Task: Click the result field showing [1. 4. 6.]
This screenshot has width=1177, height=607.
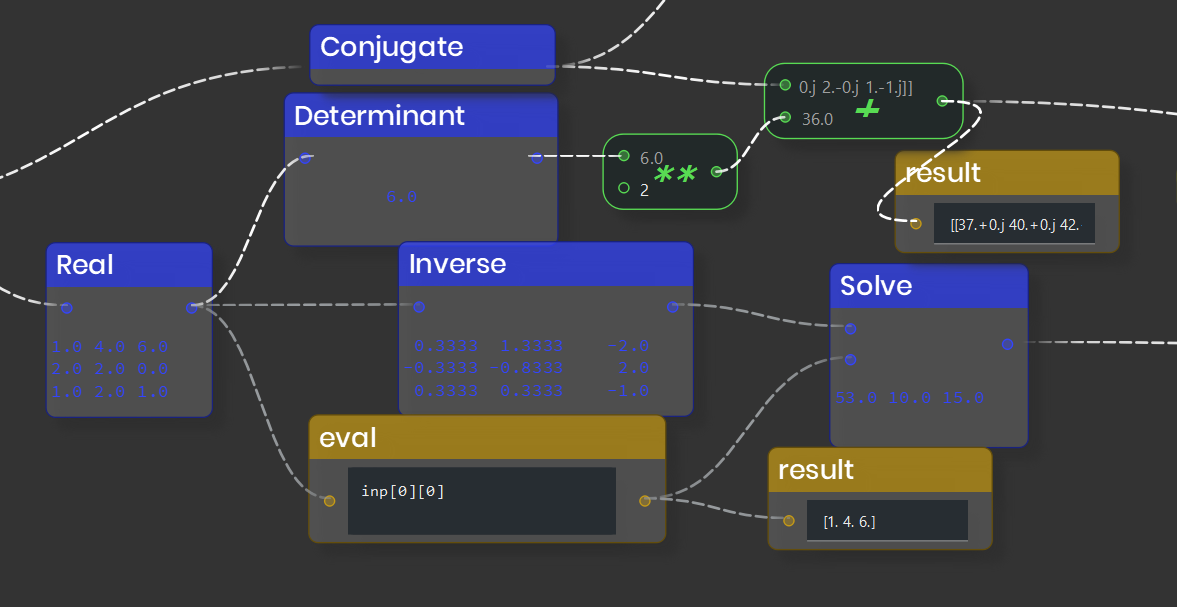Action: [x=887, y=521]
